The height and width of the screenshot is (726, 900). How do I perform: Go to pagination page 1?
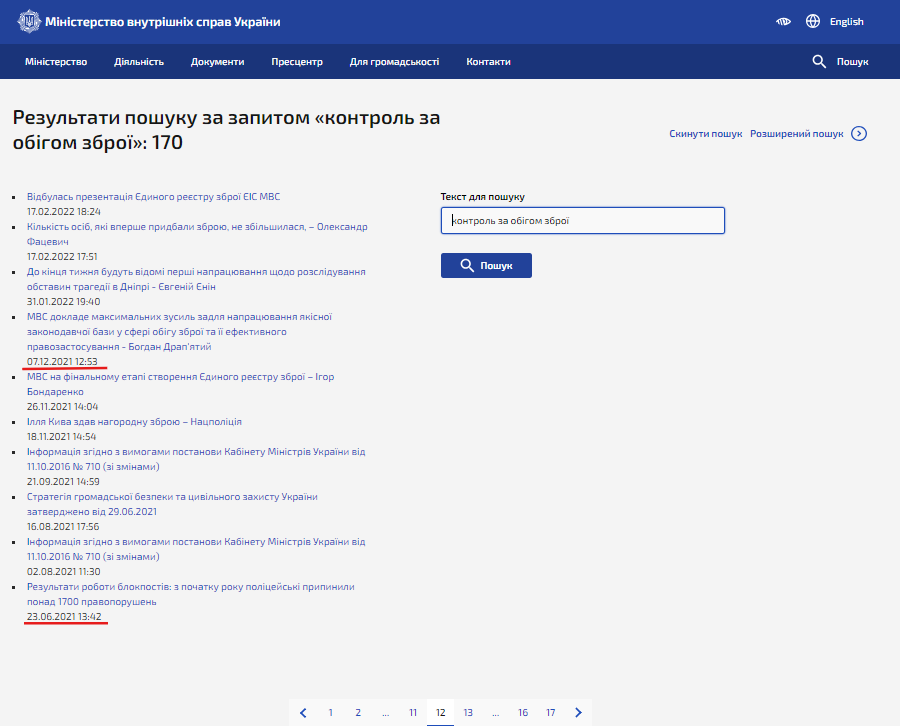[330, 712]
